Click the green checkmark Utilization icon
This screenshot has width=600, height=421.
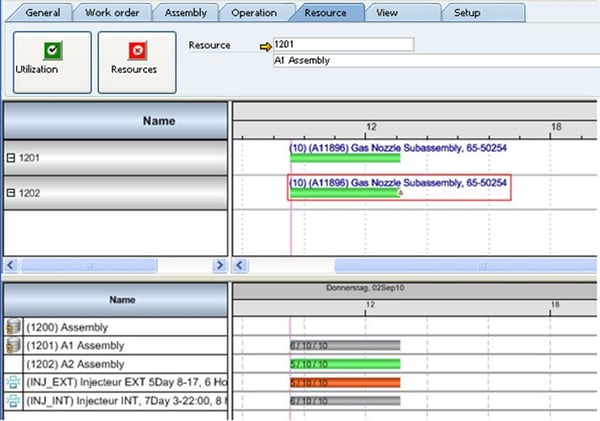[53, 51]
